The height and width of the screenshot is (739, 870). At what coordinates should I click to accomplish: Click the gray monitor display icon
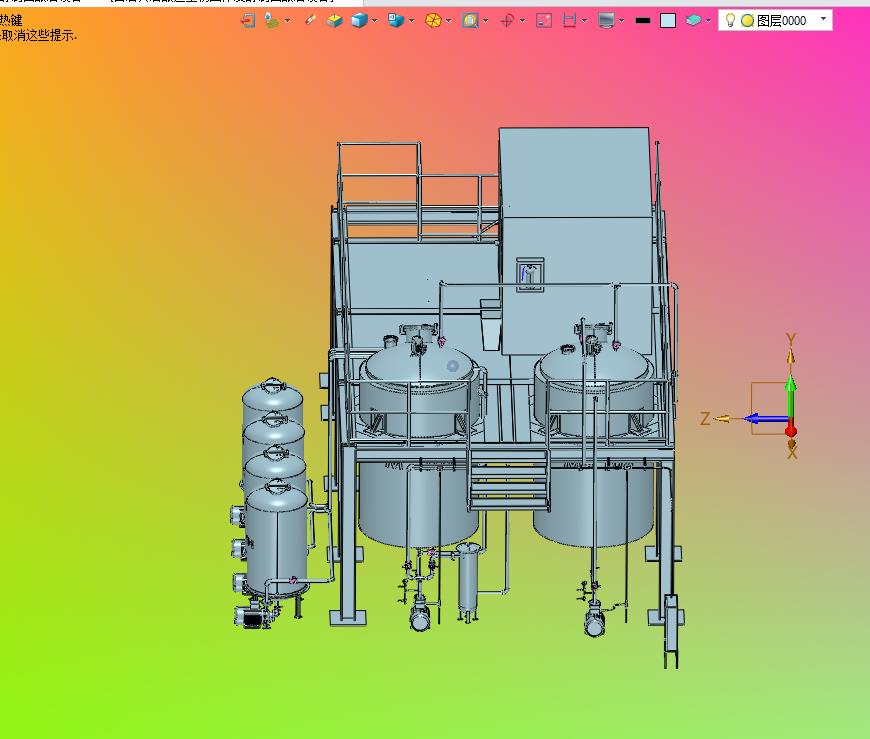pos(606,20)
